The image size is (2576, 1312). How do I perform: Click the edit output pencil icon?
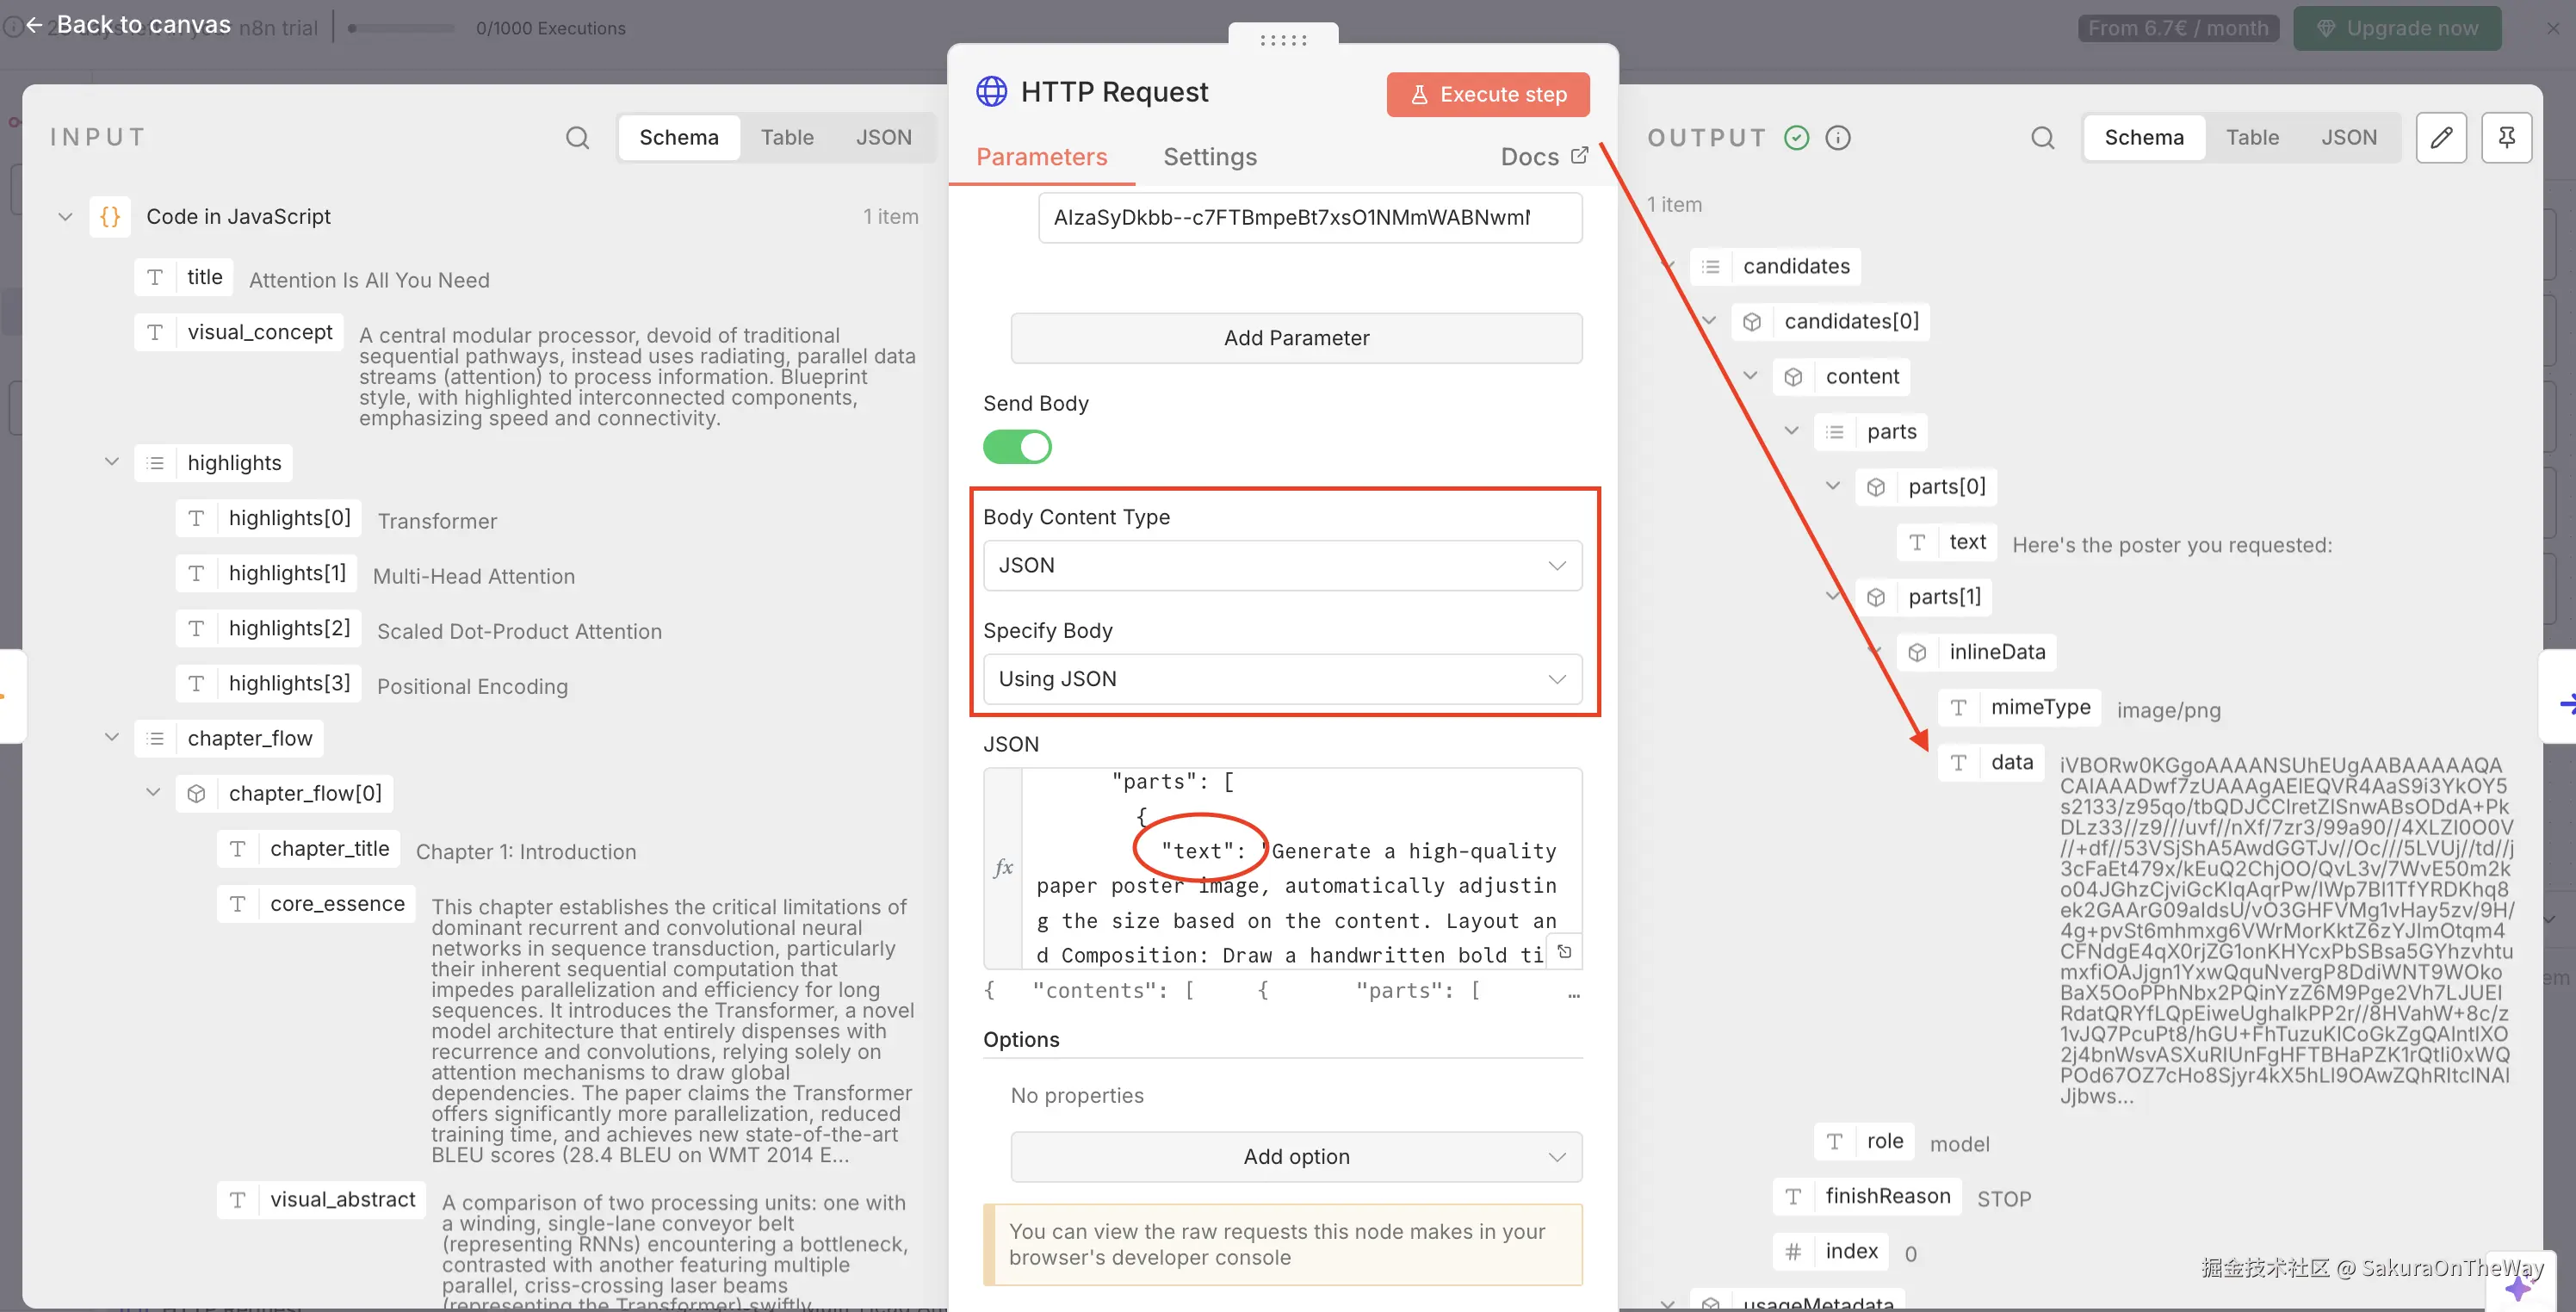[x=2441, y=137]
